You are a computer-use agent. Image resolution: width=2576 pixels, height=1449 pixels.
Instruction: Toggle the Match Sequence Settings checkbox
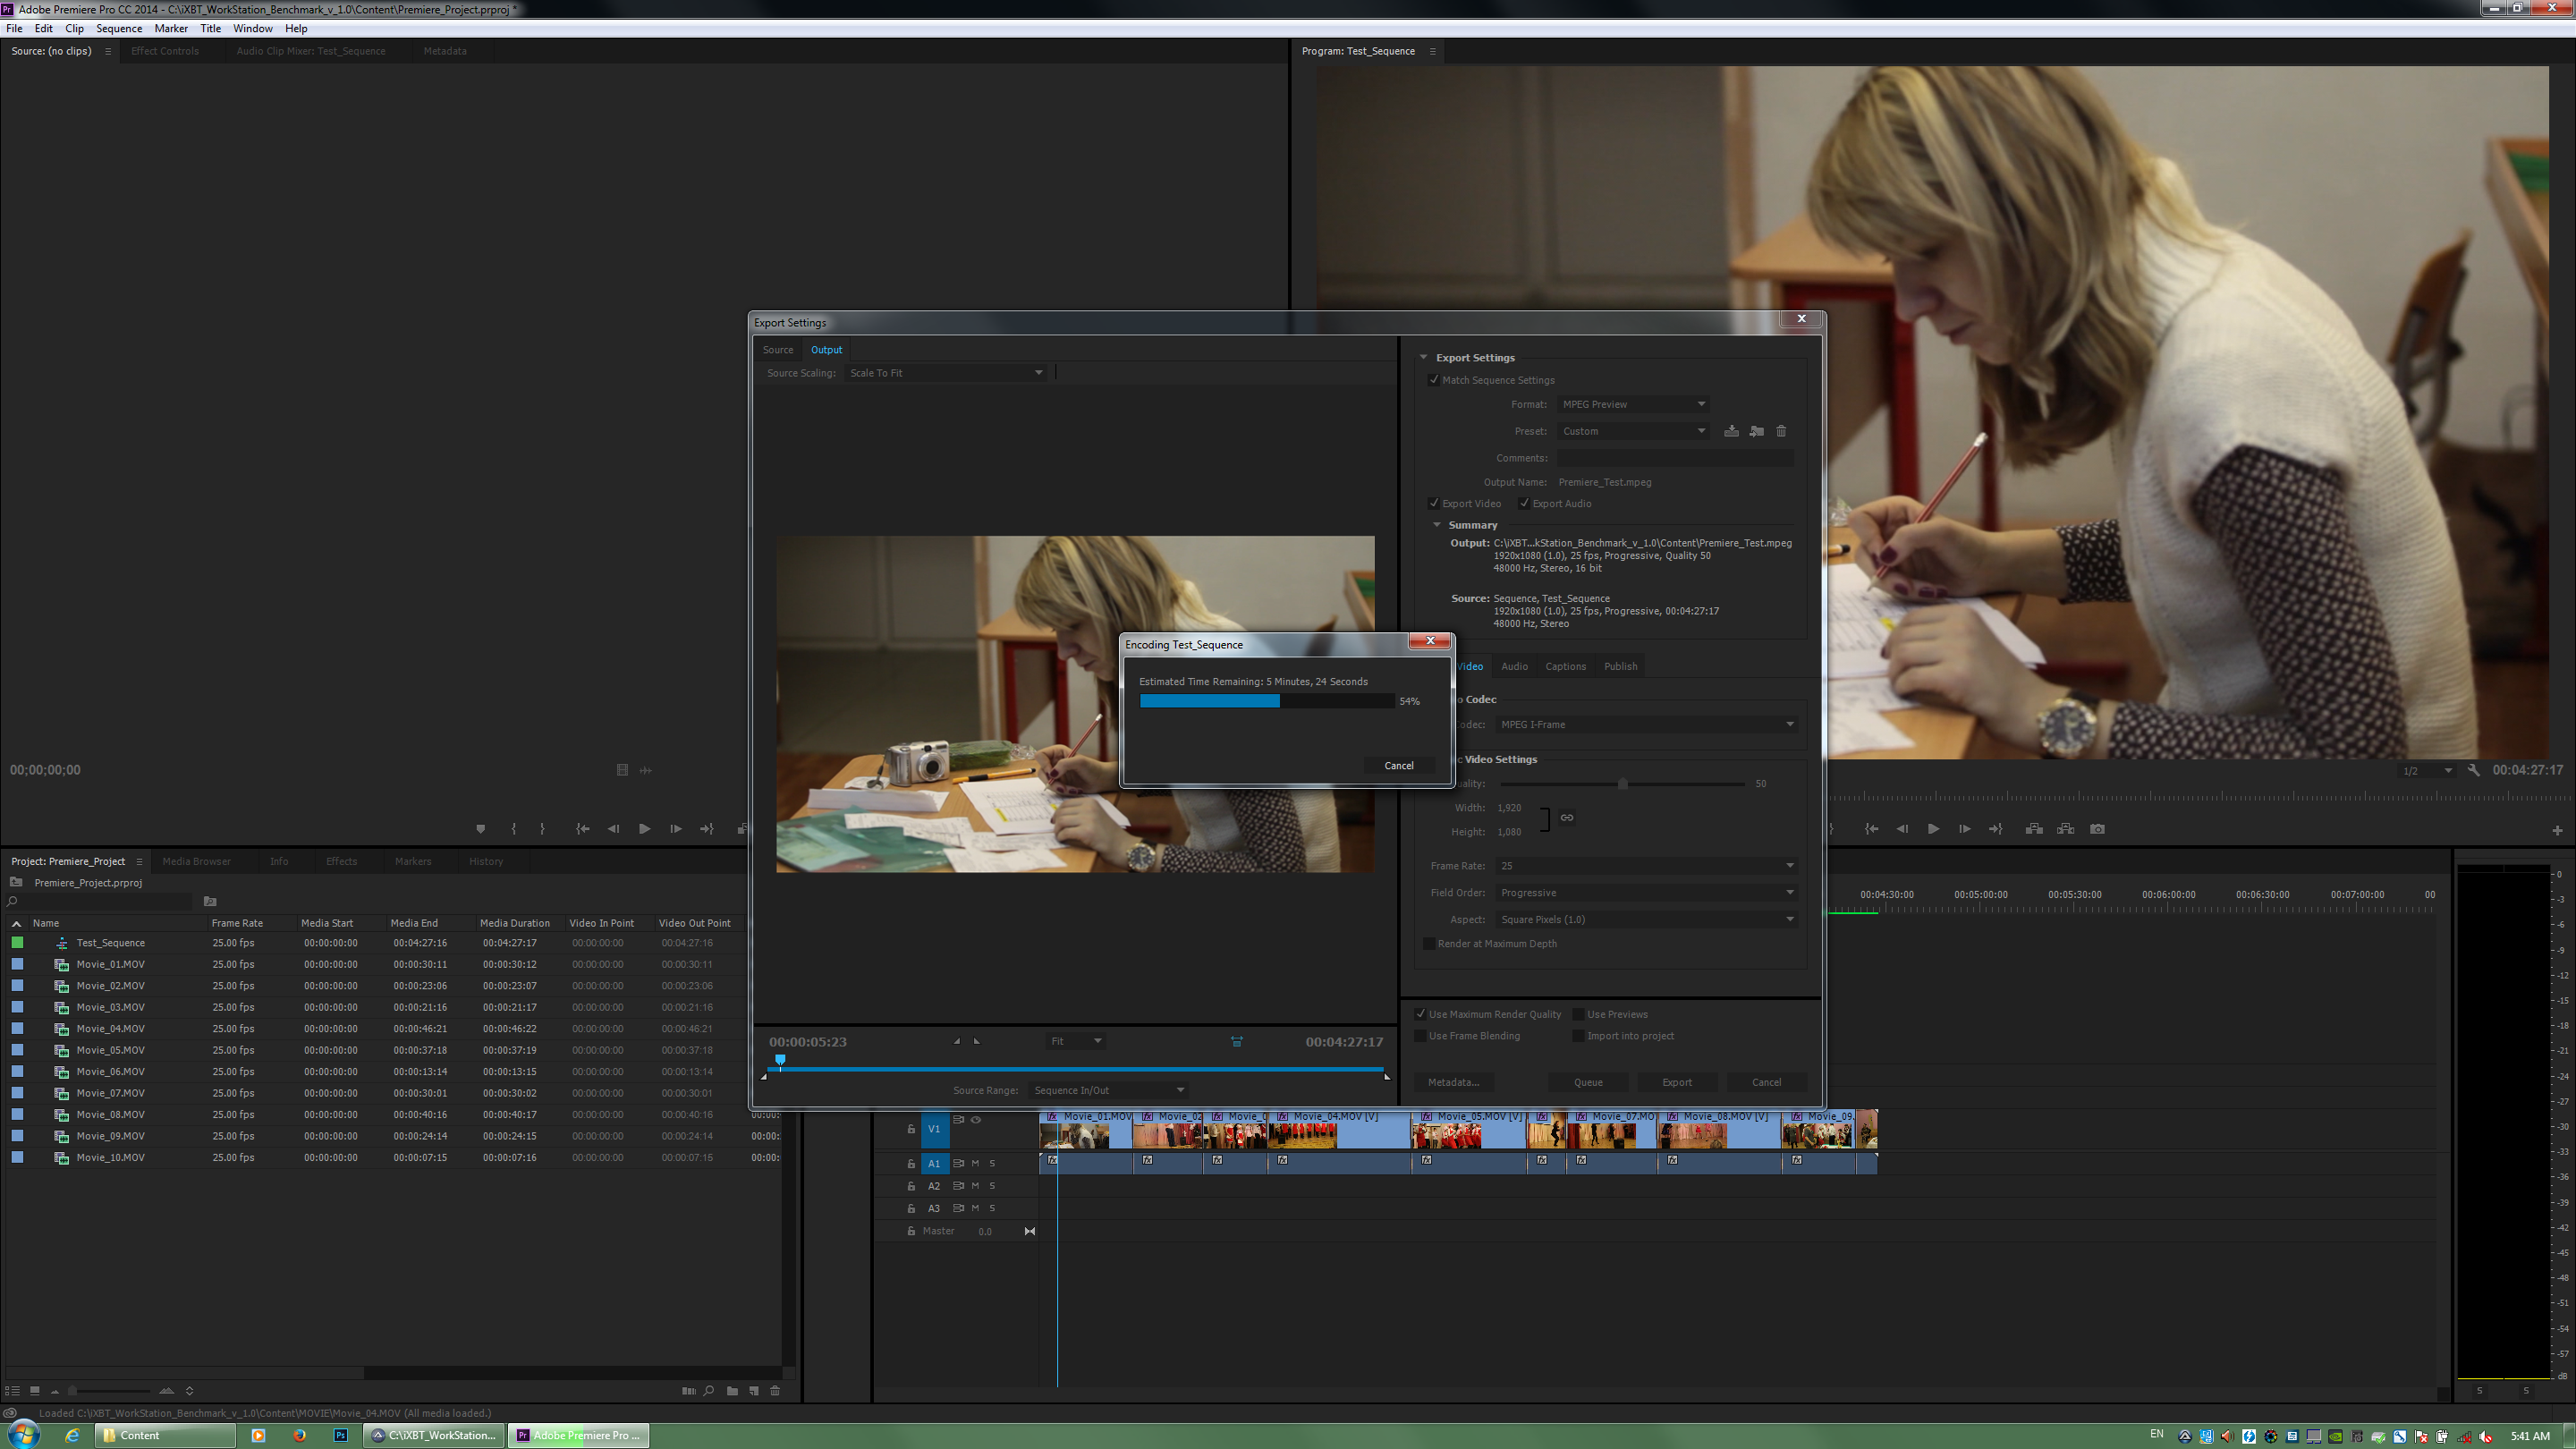tap(1434, 380)
